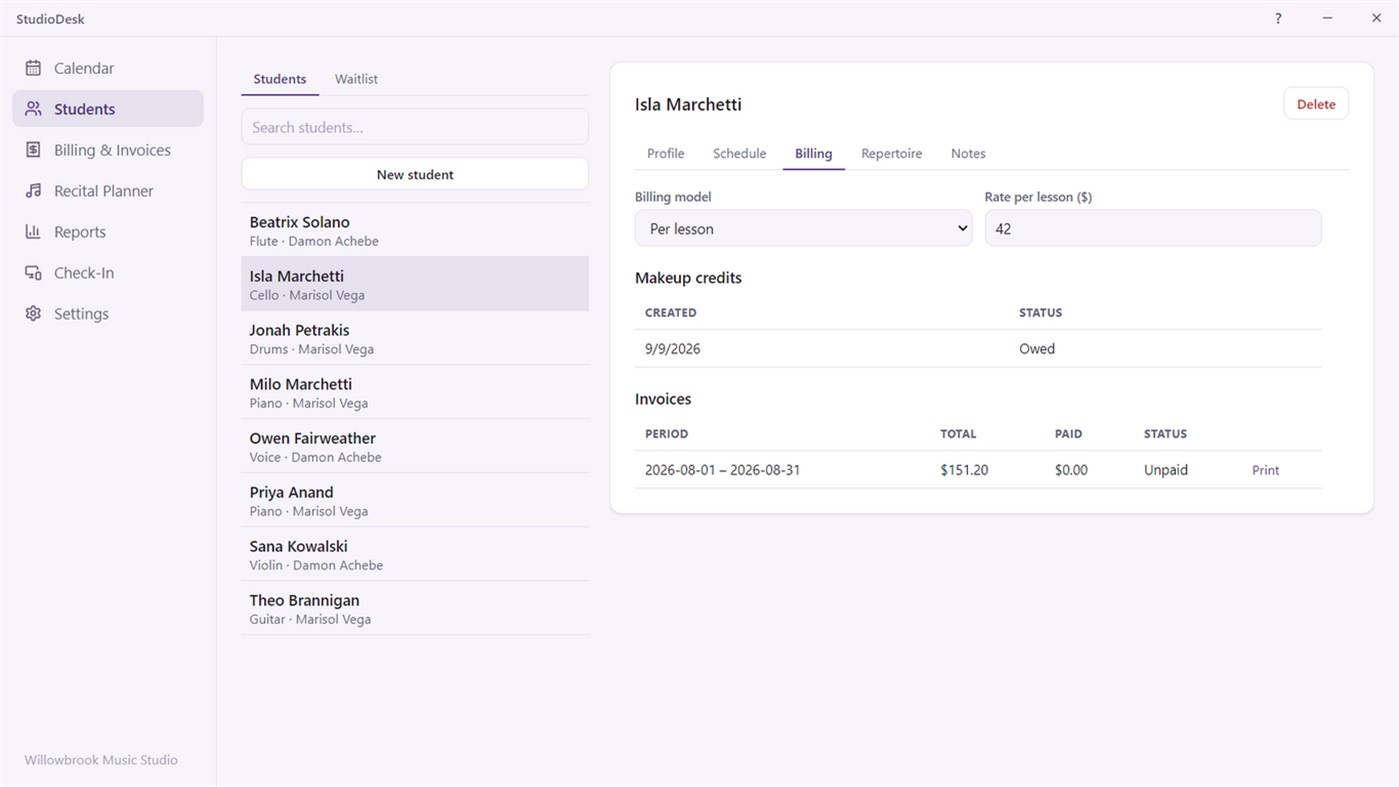
Task: Click the 9/9/2026 makeup credit date
Action: tap(672, 349)
